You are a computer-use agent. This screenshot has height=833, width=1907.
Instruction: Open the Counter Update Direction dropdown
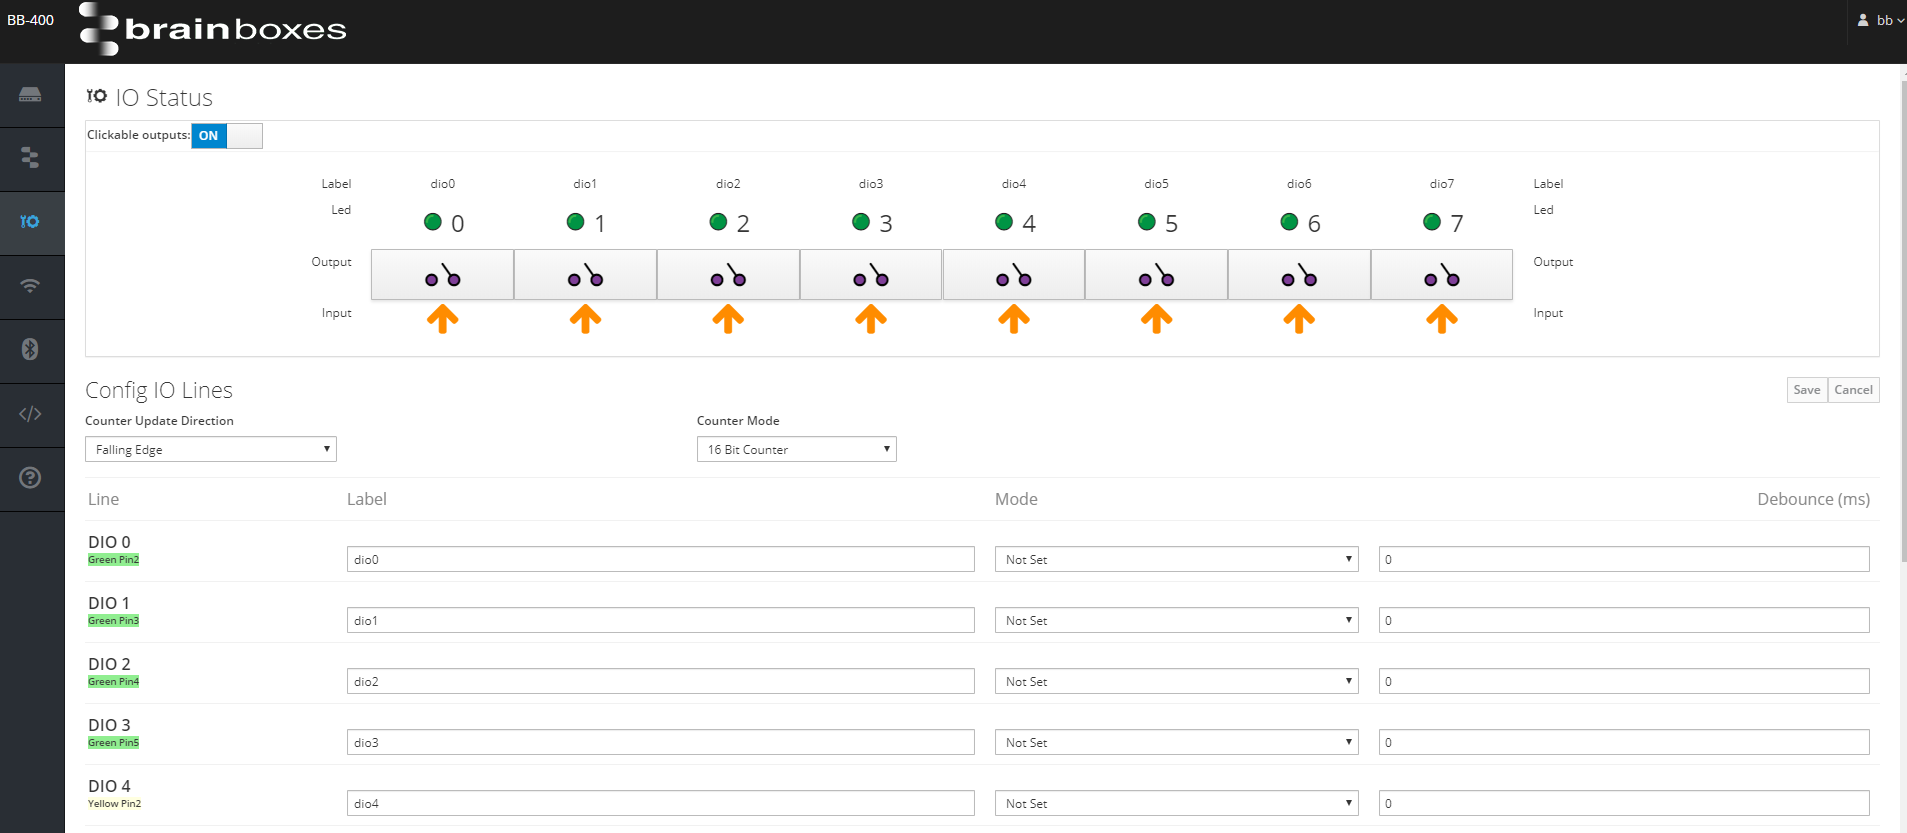(210, 450)
